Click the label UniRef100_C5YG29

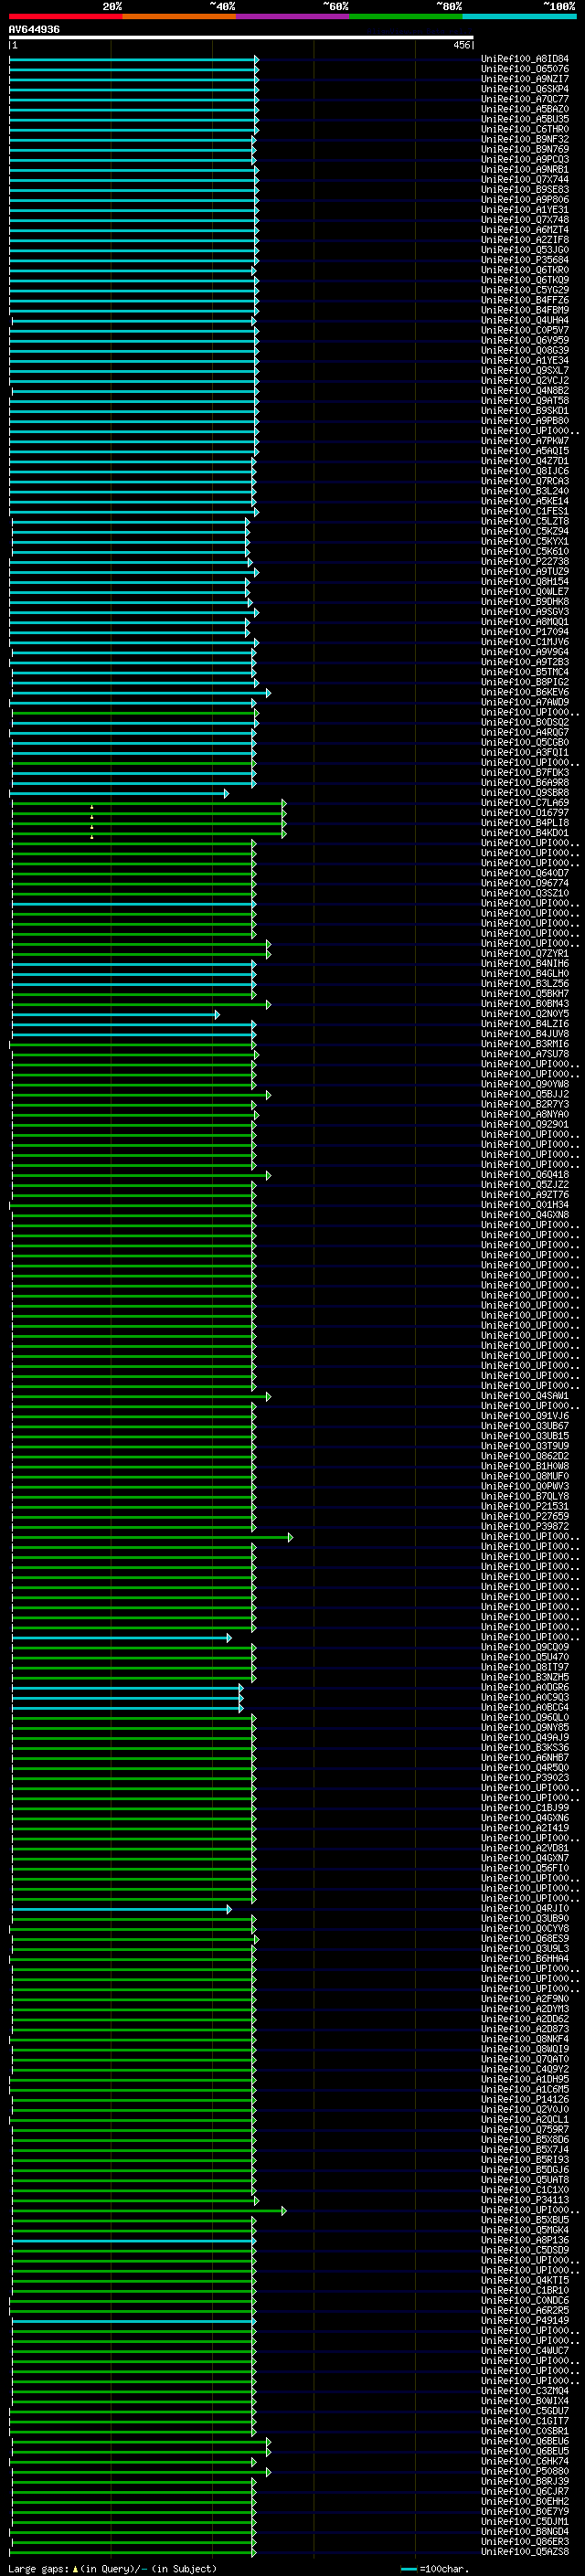click(525, 290)
